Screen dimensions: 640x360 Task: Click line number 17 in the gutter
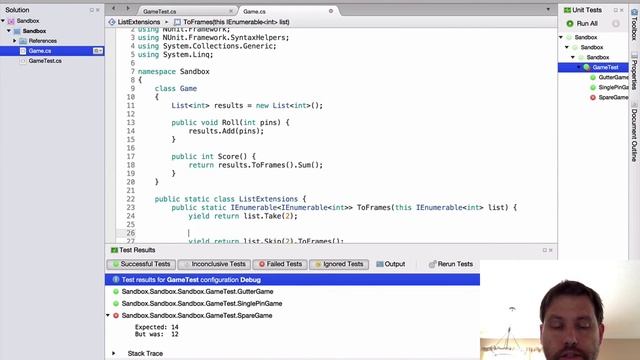coord(130,157)
